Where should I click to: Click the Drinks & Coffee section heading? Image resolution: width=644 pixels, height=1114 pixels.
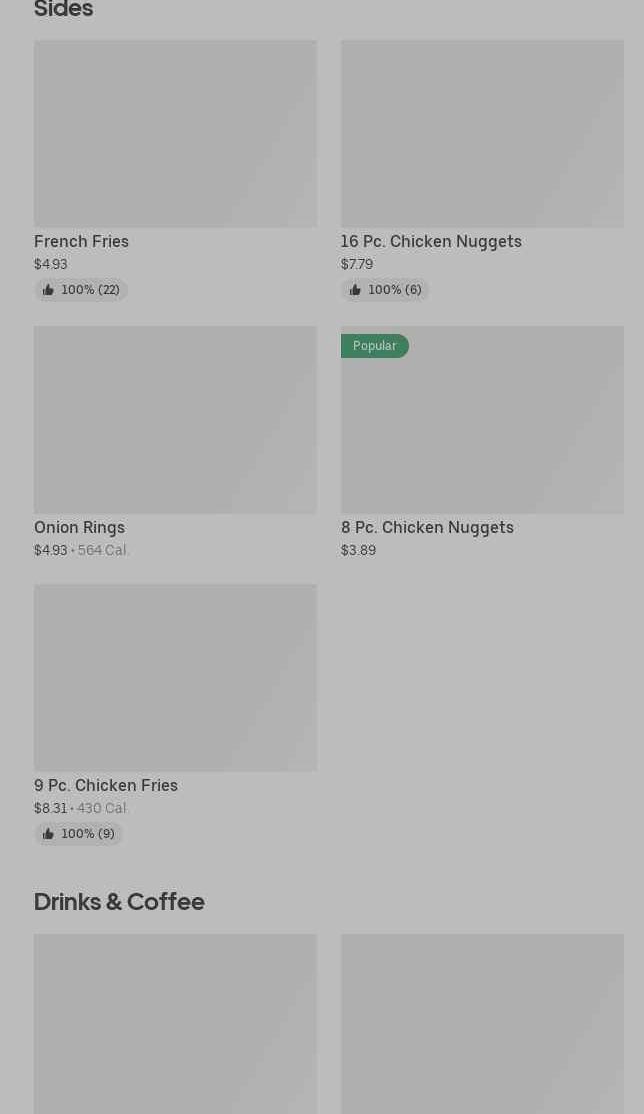click(x=119, y=901)
